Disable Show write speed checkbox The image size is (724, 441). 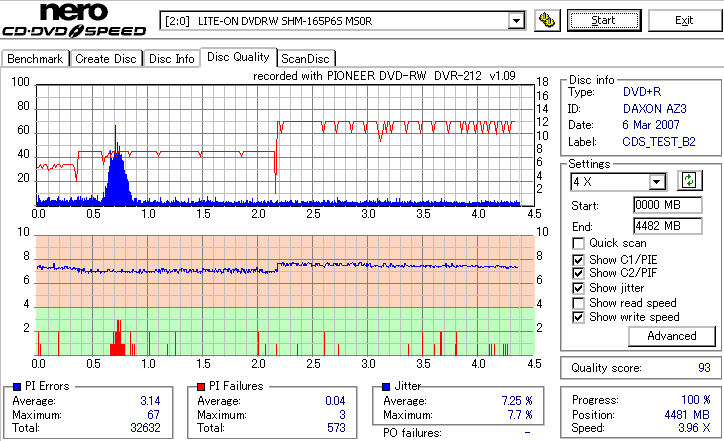[x=578, y=317]
